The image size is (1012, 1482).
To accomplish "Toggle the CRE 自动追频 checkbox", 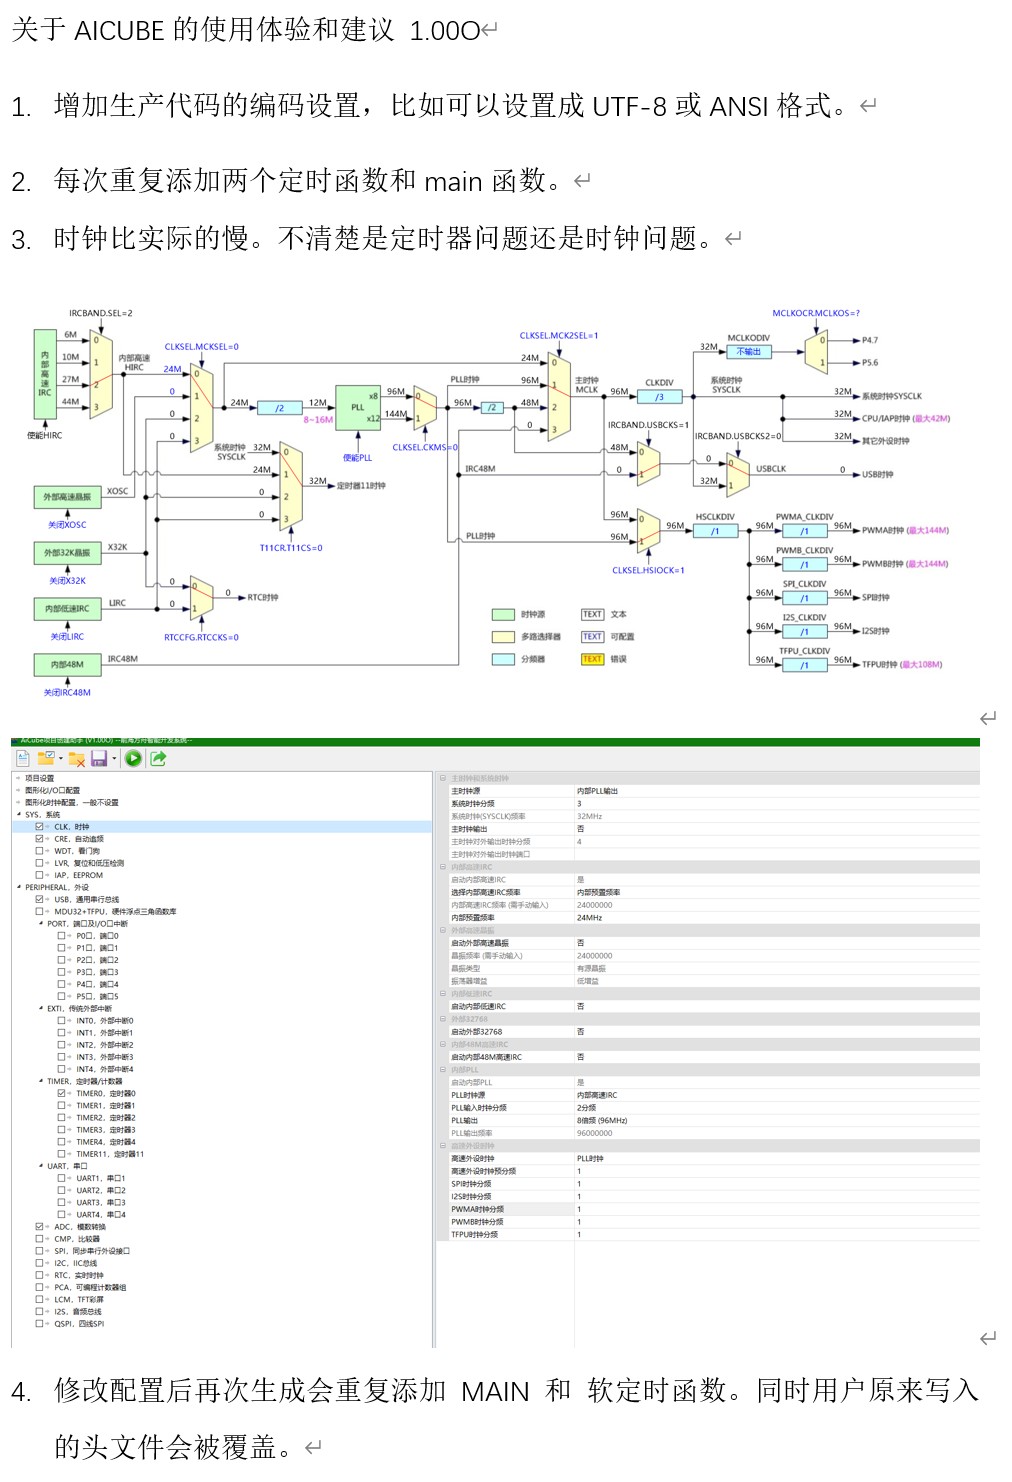I will (39, 839).
